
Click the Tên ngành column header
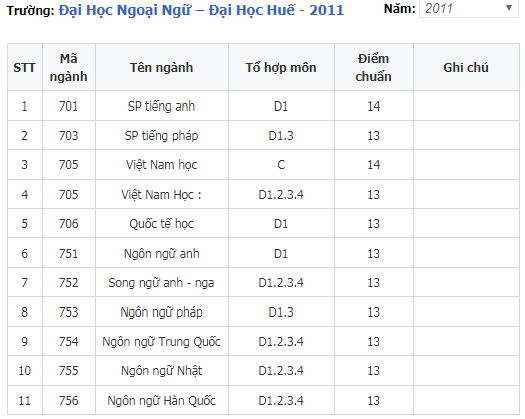coord(162,67)
